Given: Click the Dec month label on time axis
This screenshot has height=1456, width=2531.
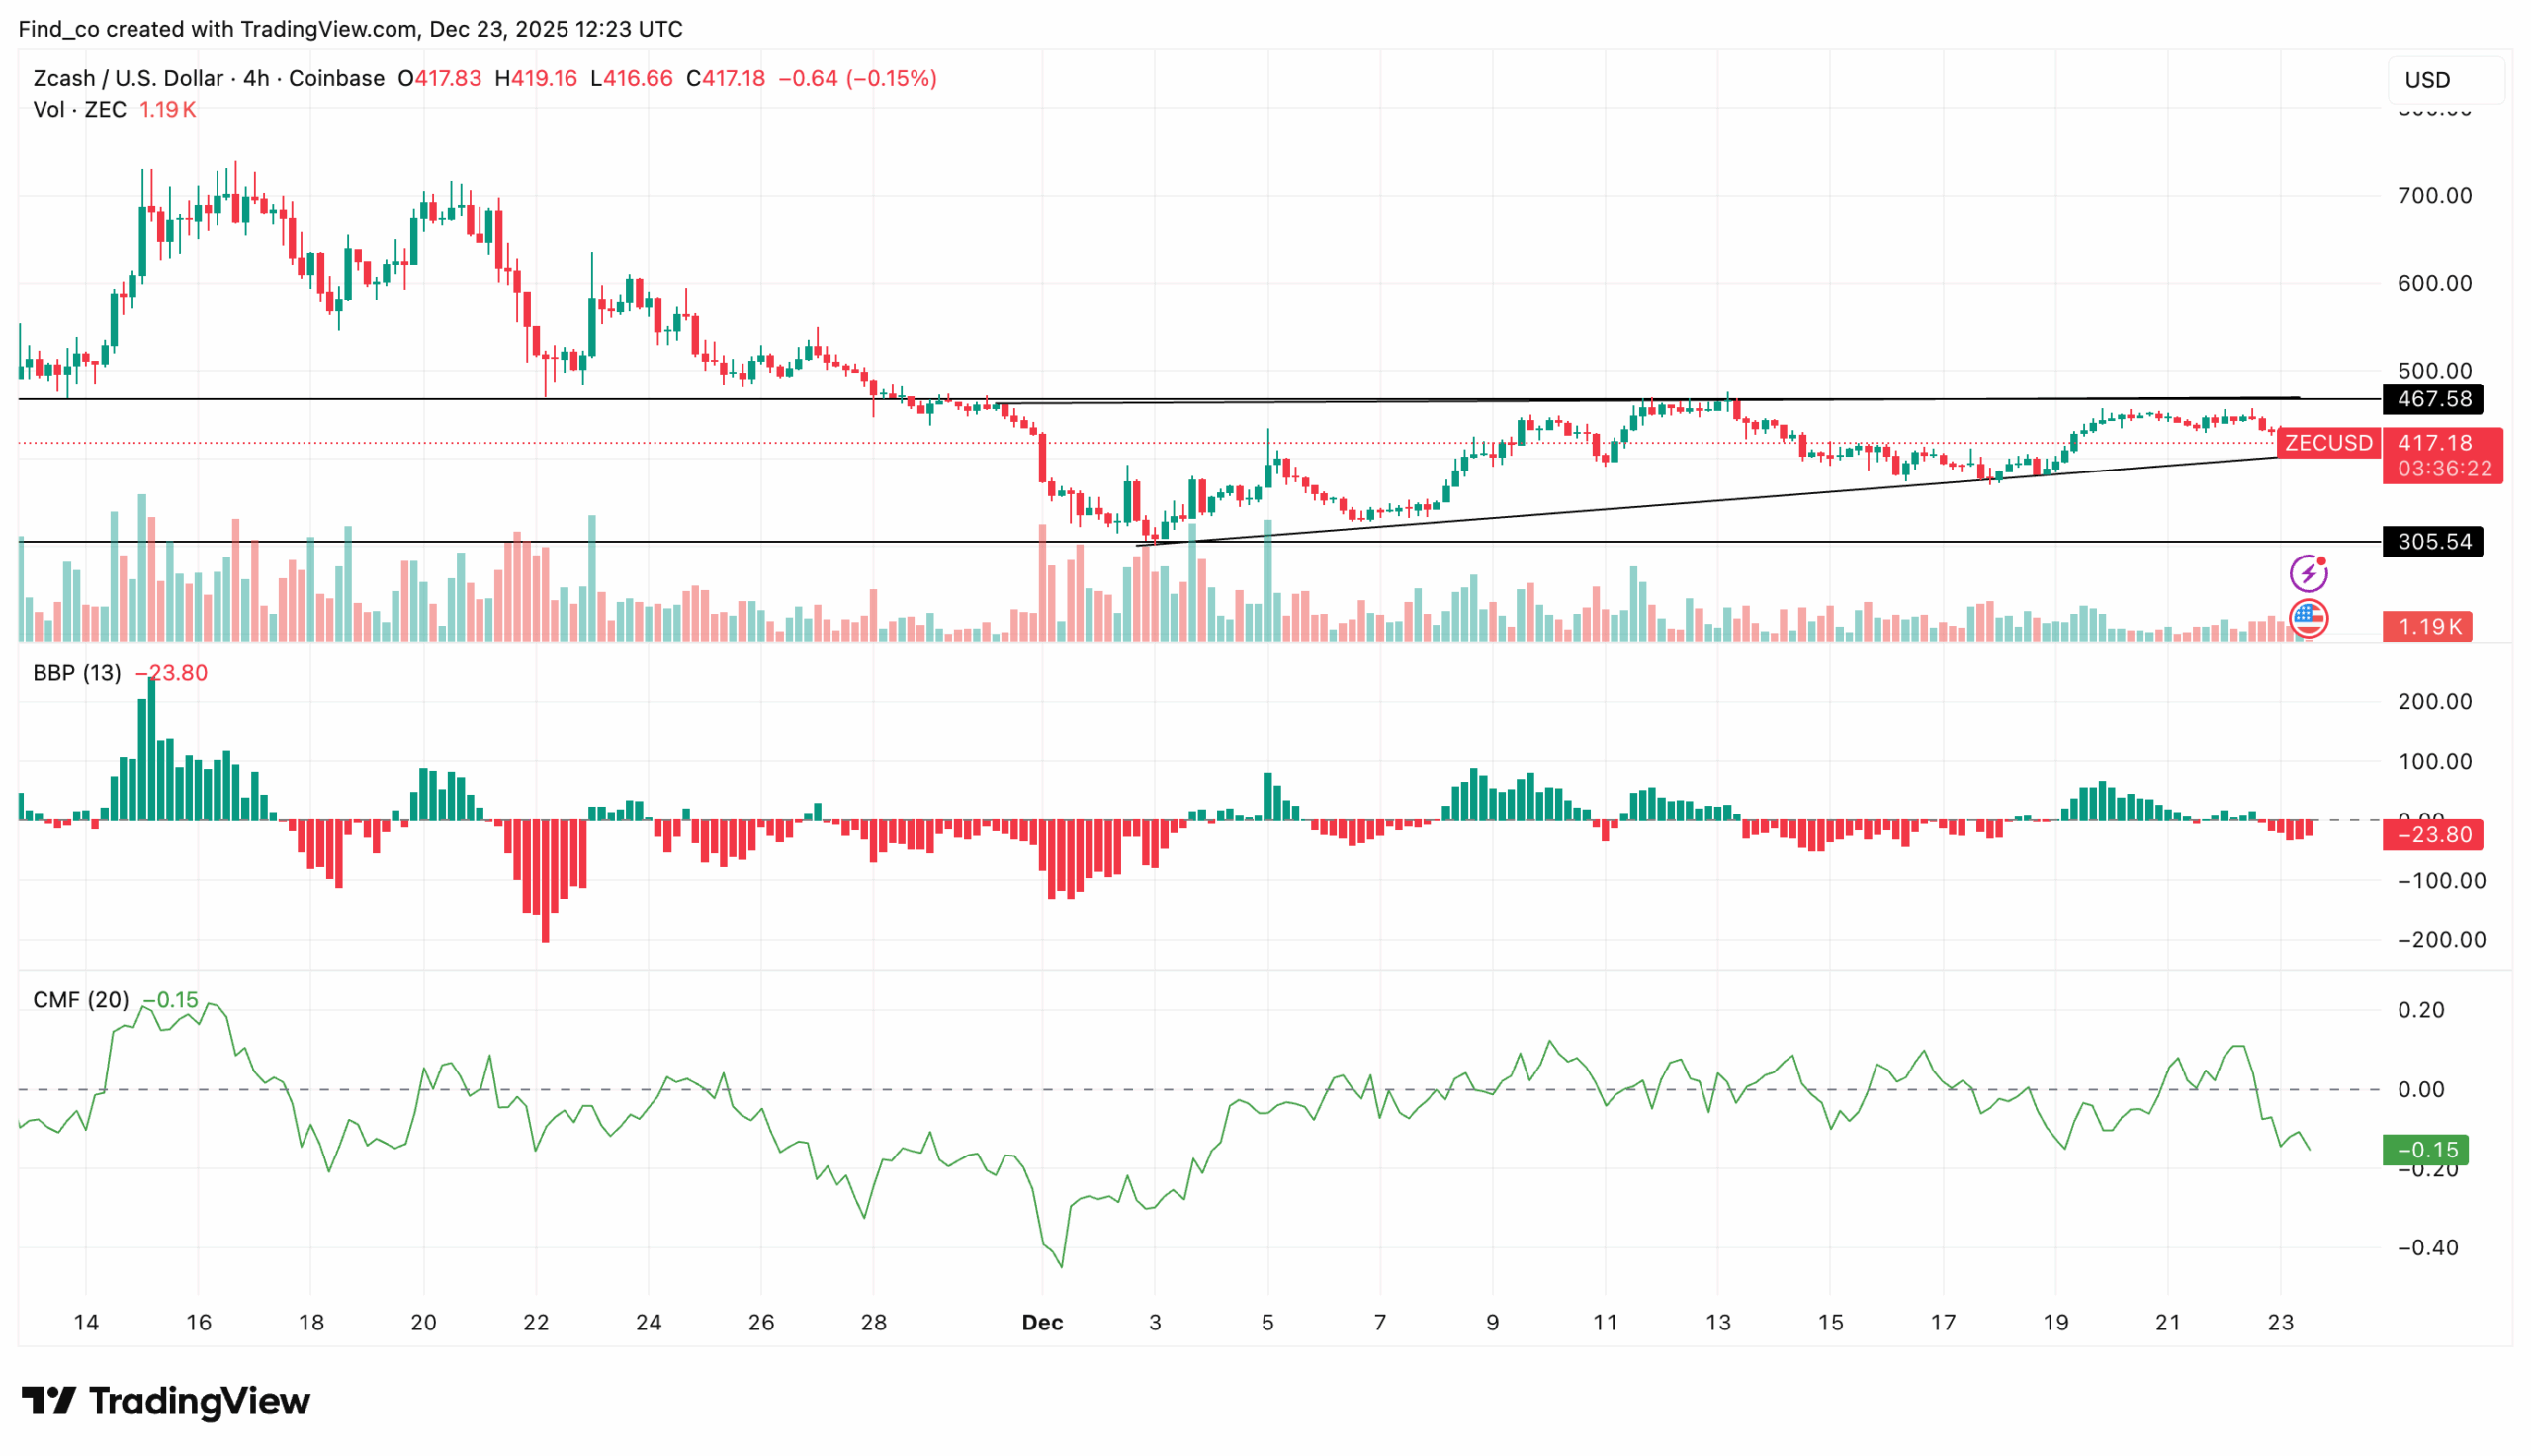Looking at the screenshot, I should 1042,1322.
